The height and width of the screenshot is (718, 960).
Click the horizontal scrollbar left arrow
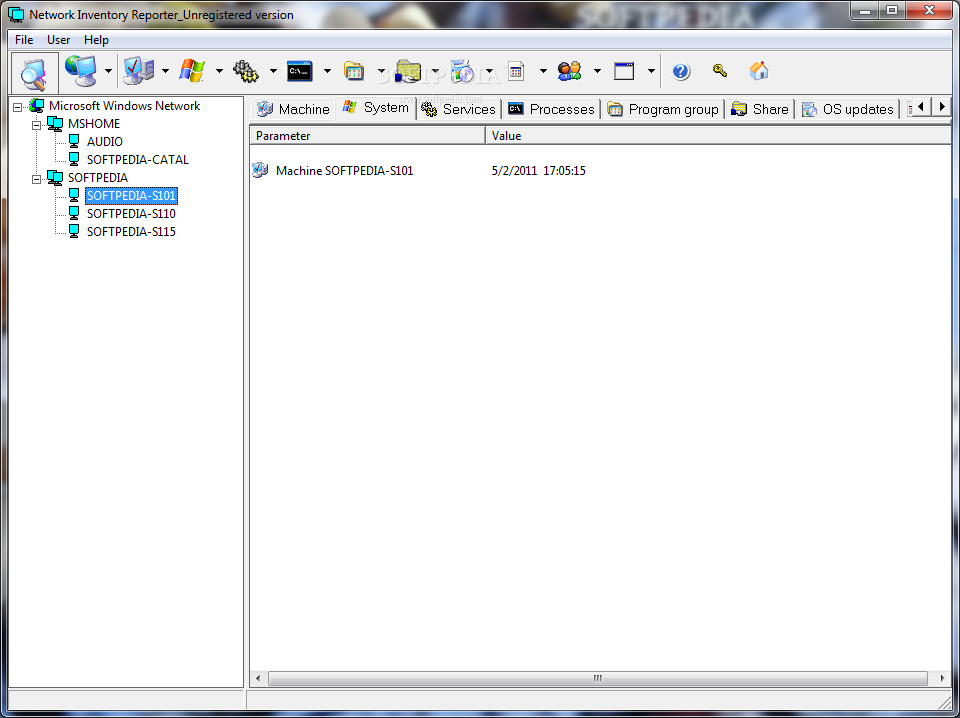pos(258,678)
